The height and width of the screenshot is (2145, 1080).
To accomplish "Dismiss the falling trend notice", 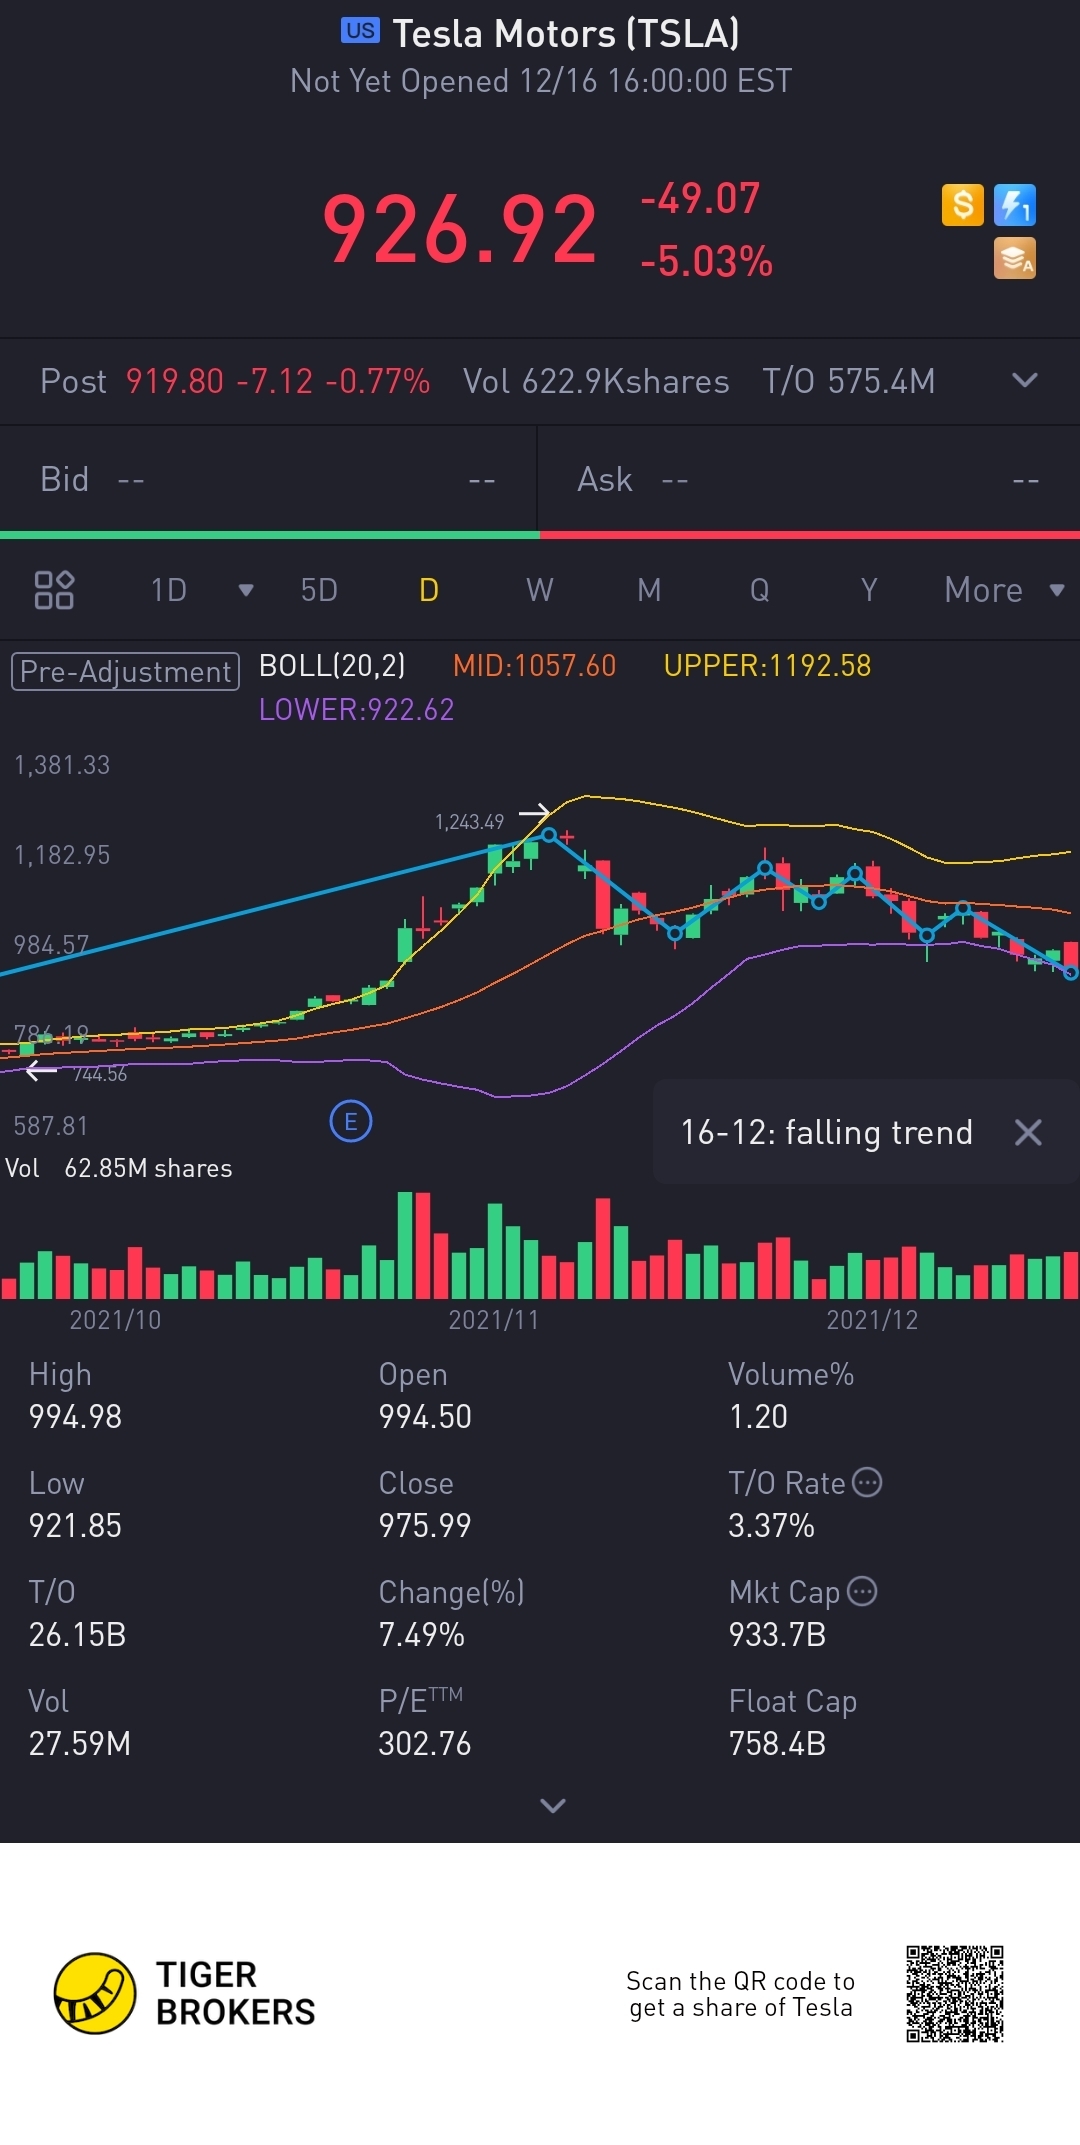I will point(1028,1132).
